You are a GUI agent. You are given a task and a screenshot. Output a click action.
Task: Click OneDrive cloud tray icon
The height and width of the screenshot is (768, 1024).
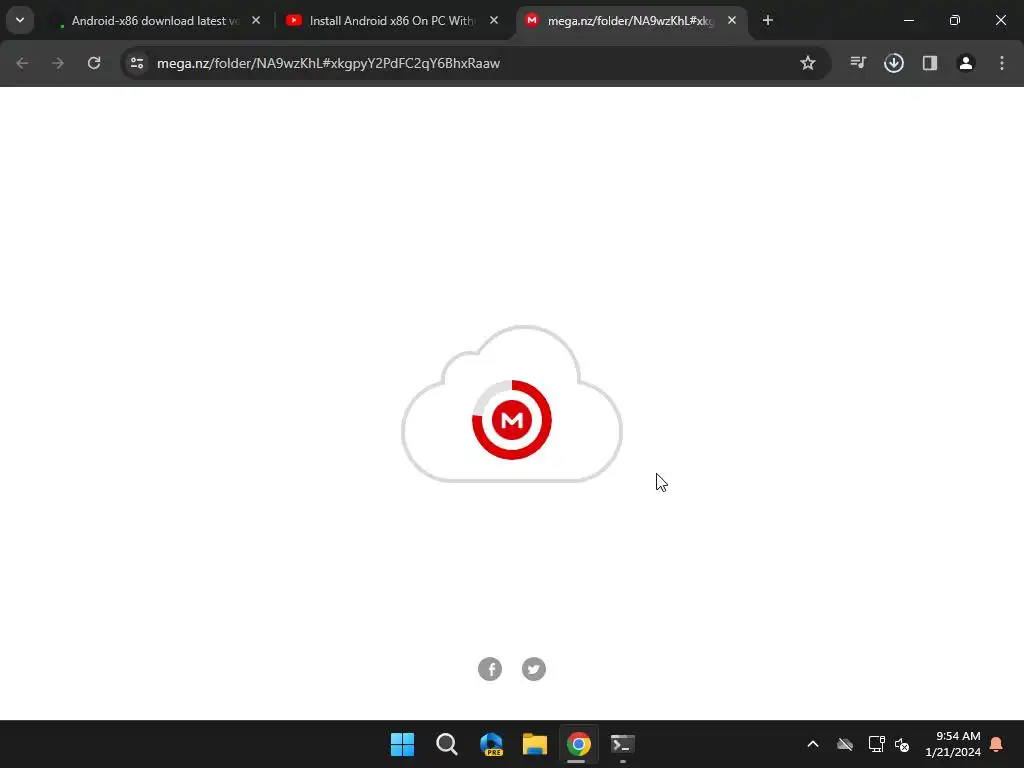click(845, 744)
